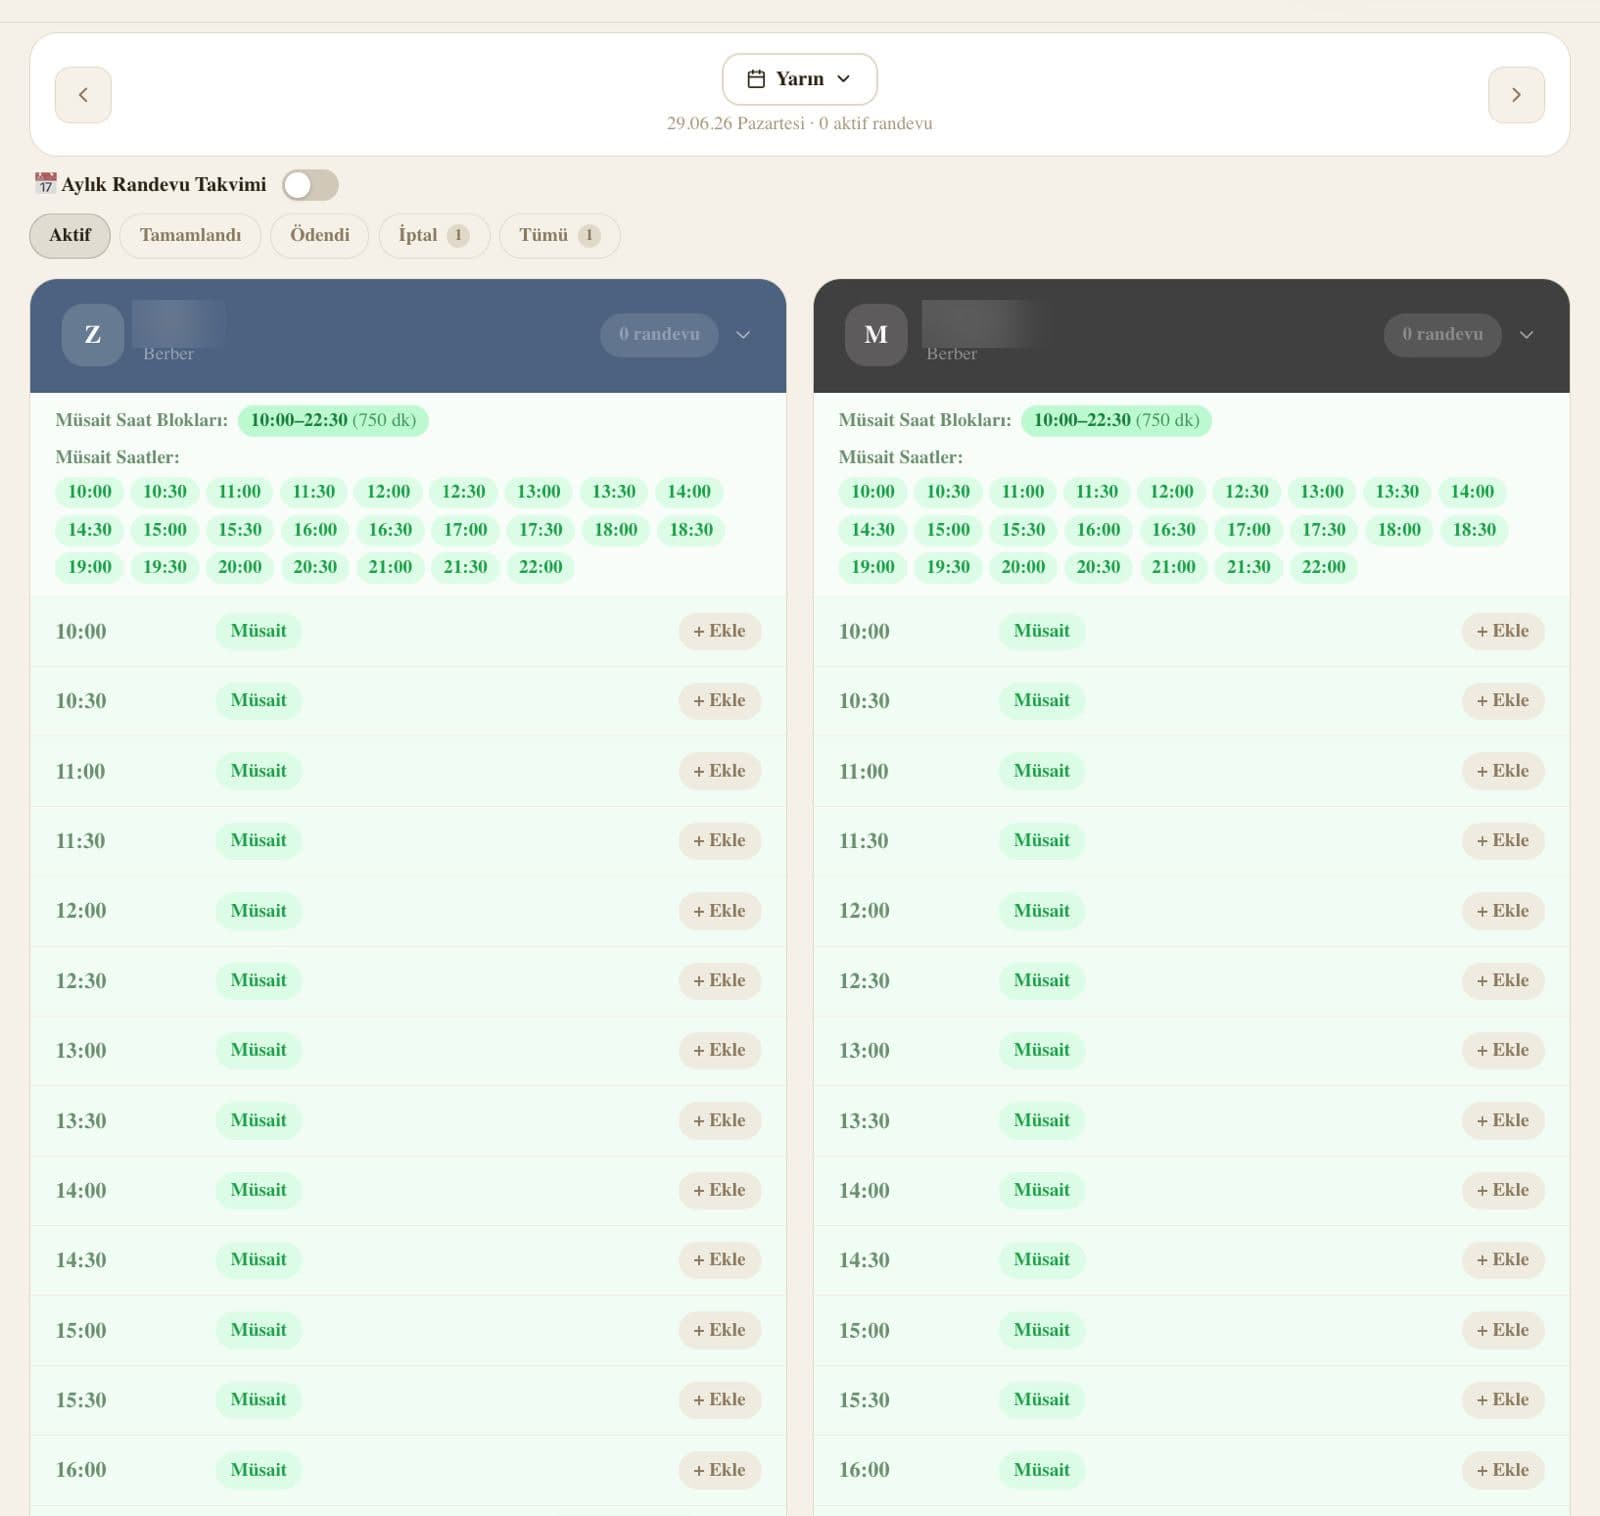Viewport: 1600px width, 1516px height.
Task: Open the Yarın date dropdown
Action: tap(799, 79)
